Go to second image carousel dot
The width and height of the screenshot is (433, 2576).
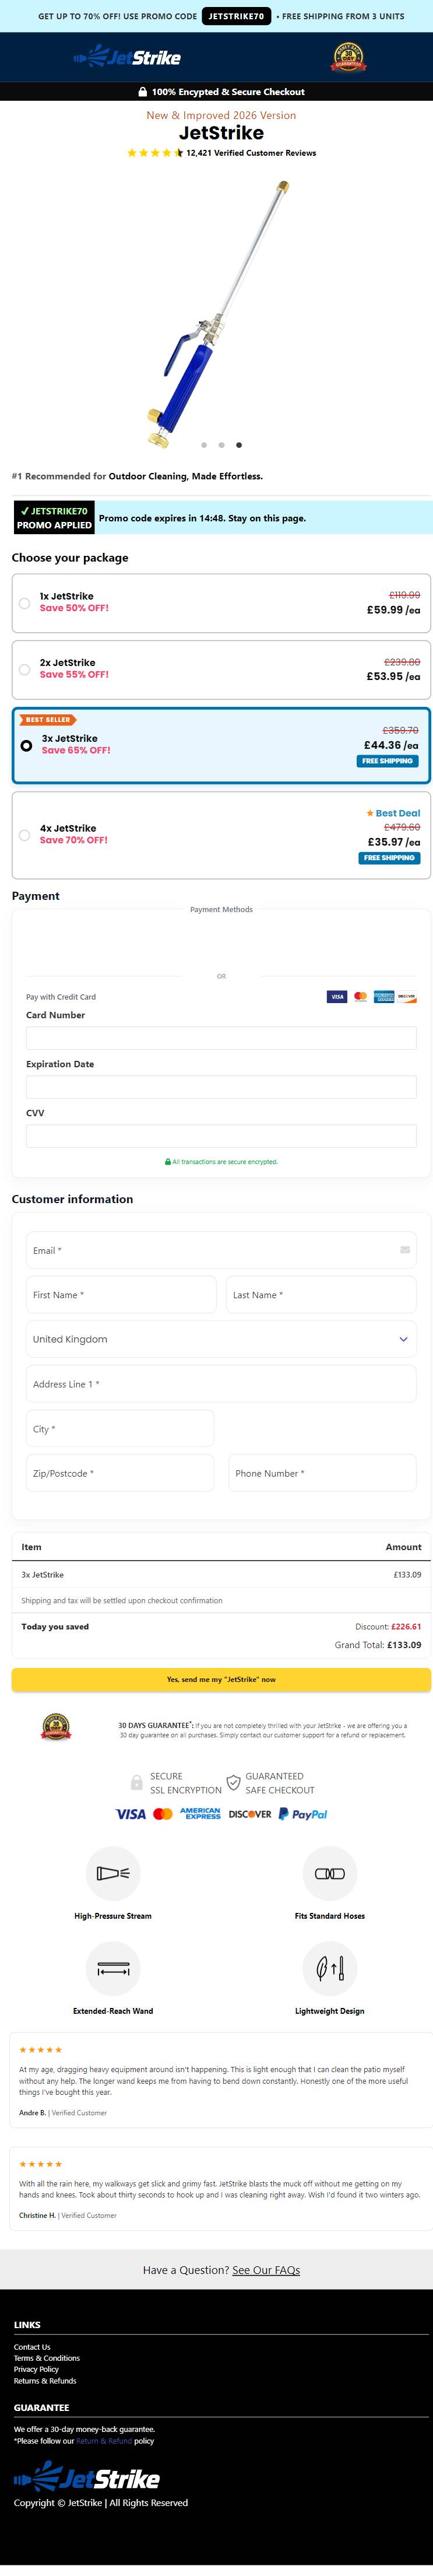coord(221,445)
